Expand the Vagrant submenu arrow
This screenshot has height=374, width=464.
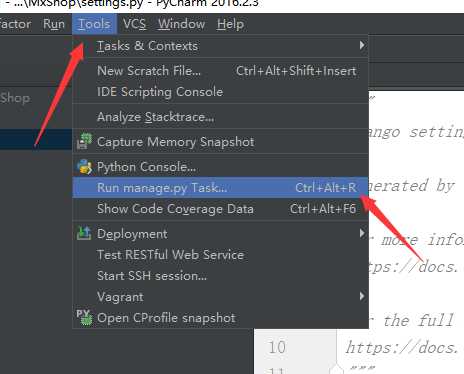[362, 296]
